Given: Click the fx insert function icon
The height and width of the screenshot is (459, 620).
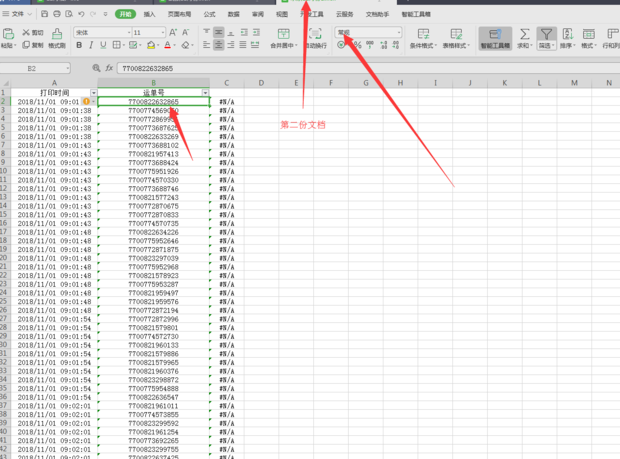Looking at the screenshot, I should [109, 68].
